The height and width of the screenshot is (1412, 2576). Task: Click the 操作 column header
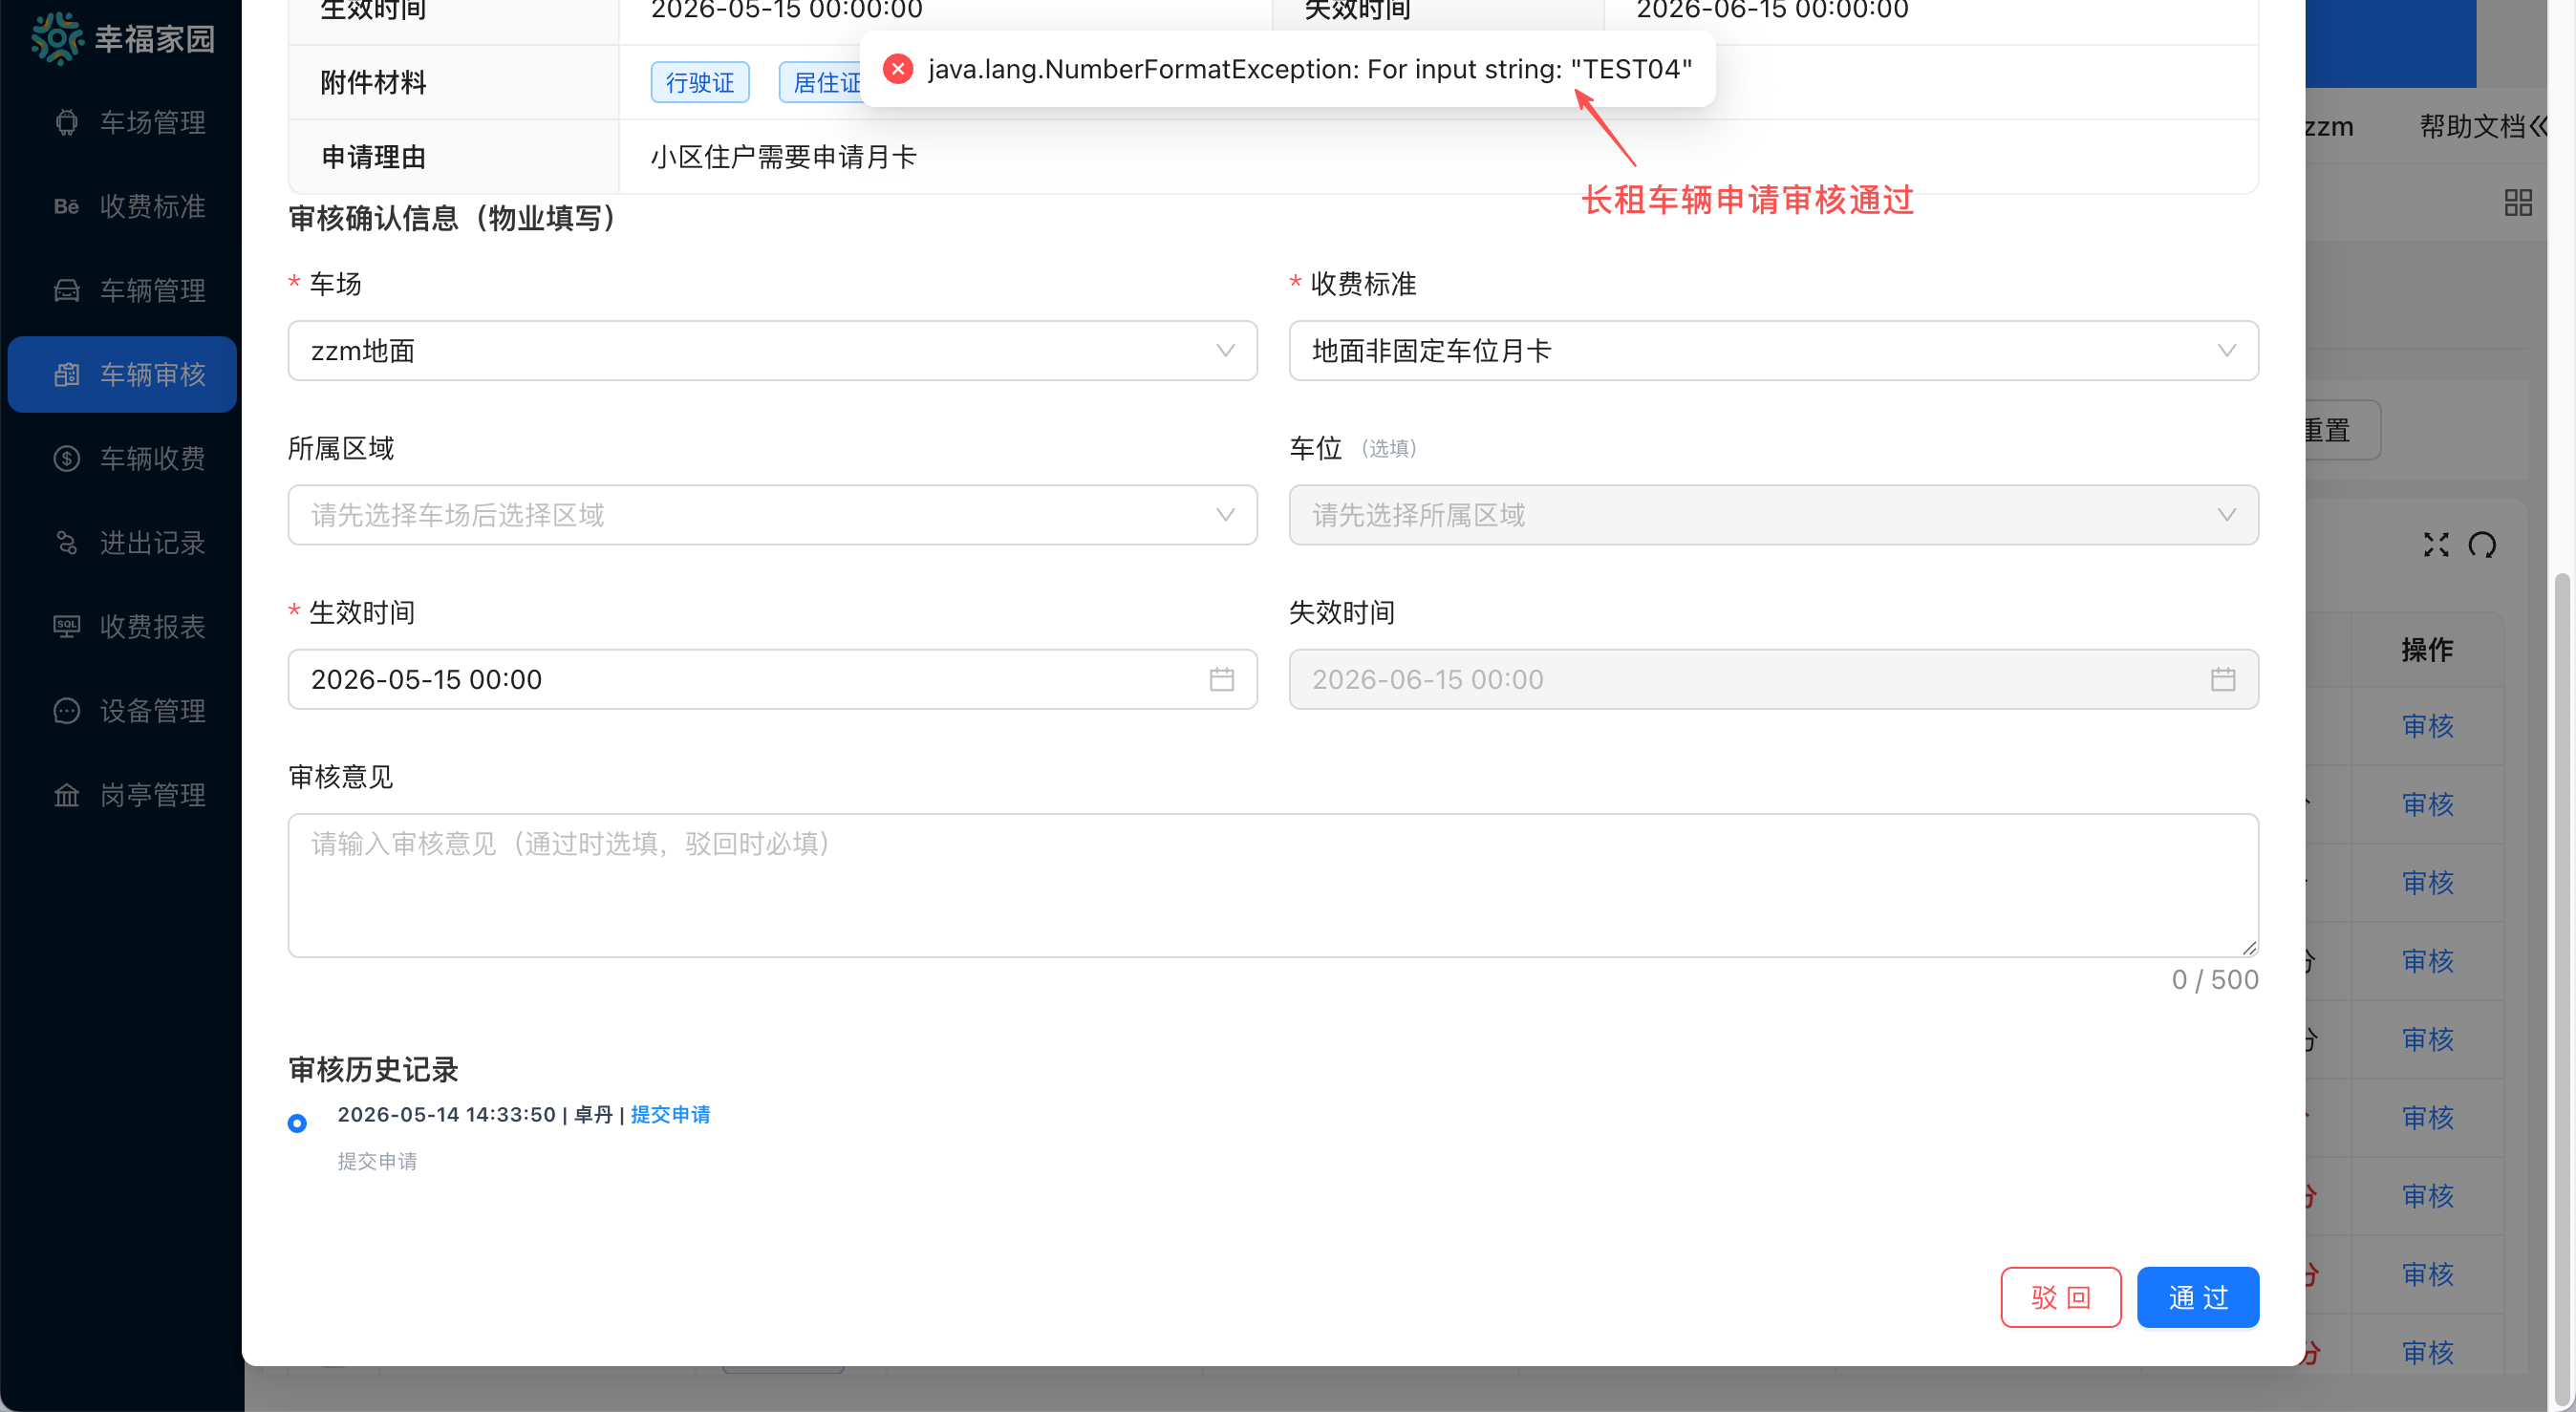point(2427,649)
